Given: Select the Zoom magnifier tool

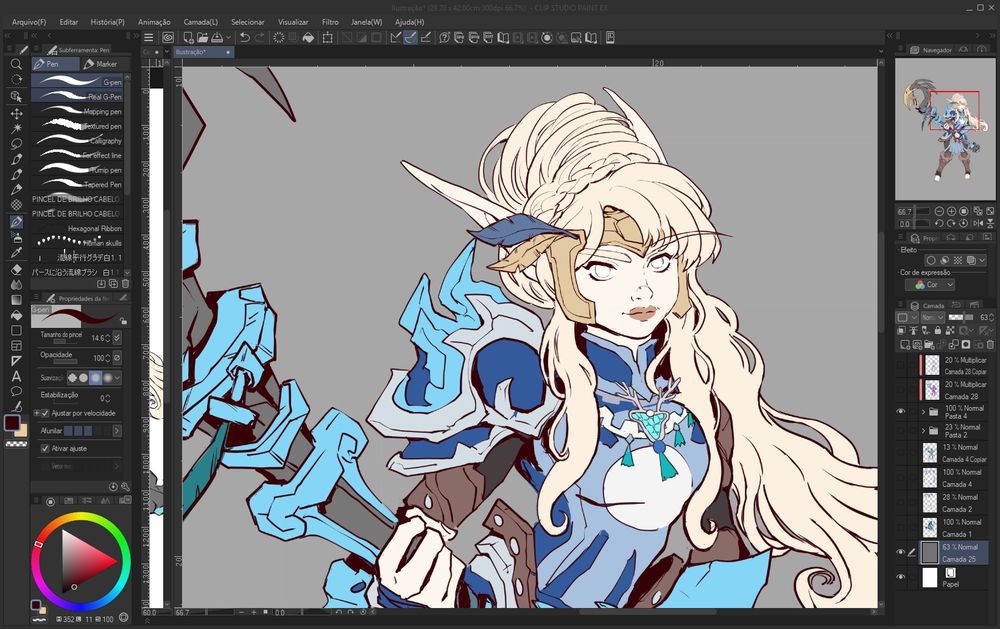Looking at the screenshot, I should [17, 64].
